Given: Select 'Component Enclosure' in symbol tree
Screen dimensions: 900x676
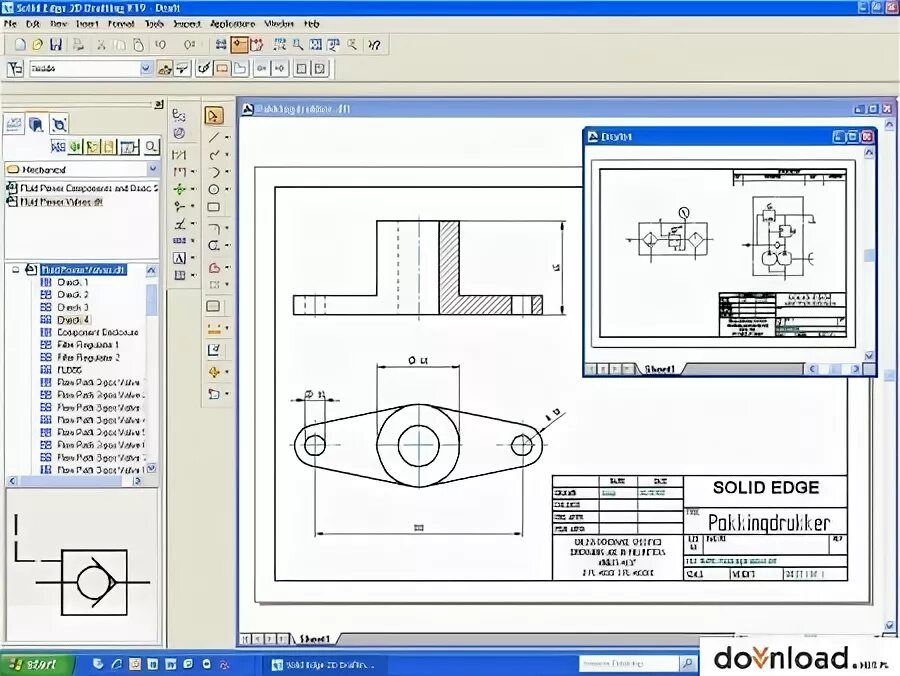Looking at the screenshot, I should click(x=98, y=332).
